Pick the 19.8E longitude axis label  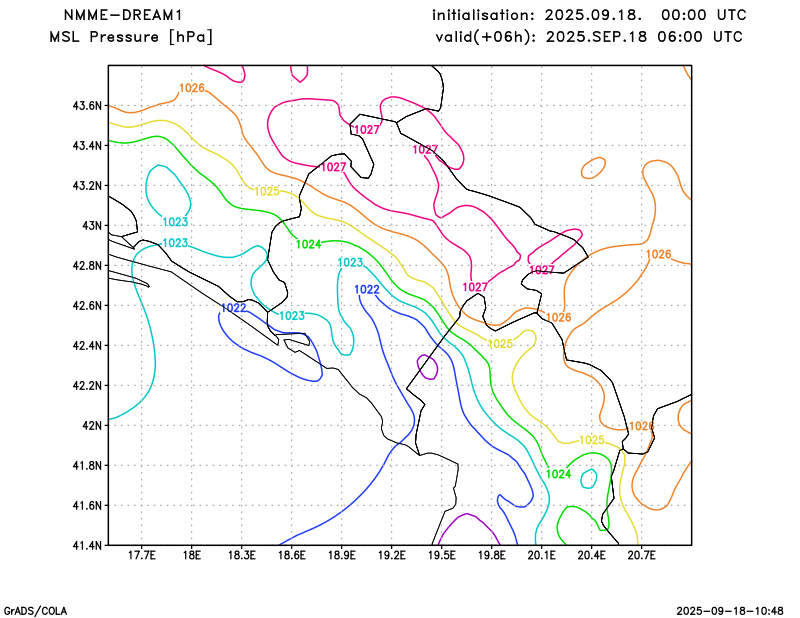coord(492,555)
